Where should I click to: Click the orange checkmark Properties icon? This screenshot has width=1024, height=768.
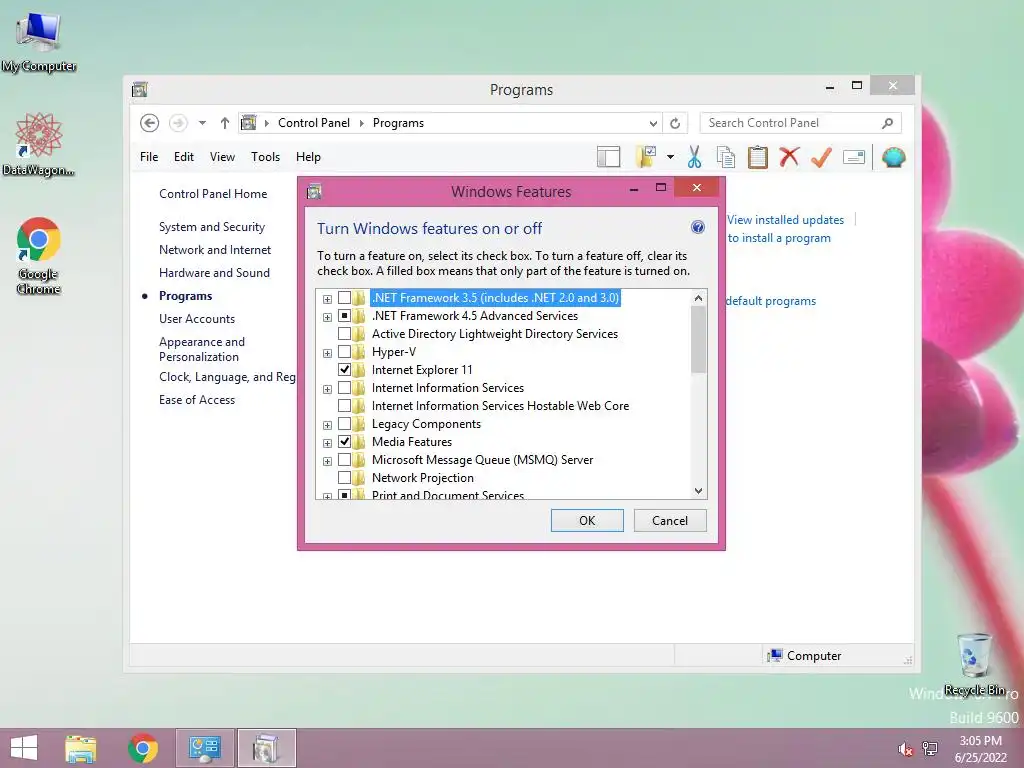tap(821, 157)
